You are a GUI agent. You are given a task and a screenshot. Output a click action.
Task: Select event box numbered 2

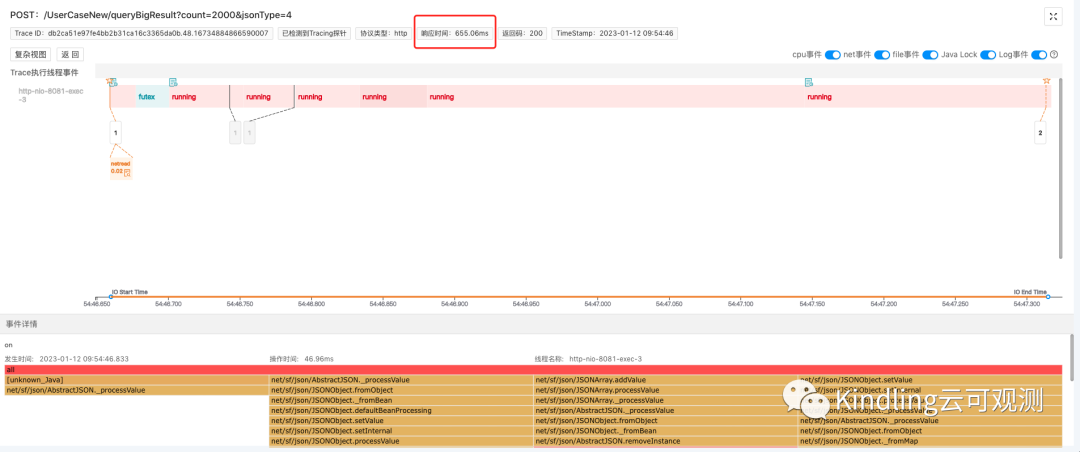coord(1040,132)
